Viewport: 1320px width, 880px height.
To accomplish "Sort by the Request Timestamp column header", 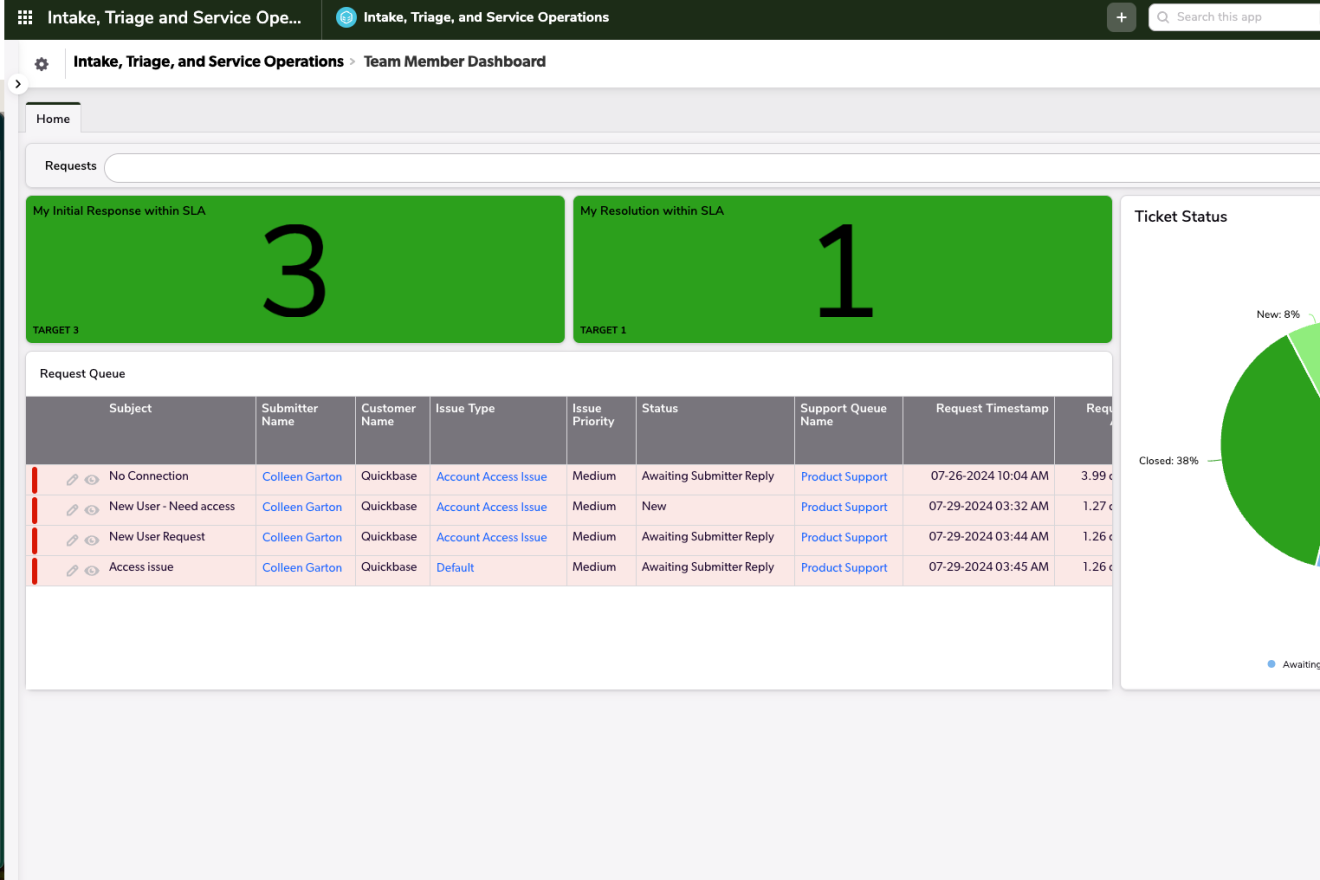I will pyautogui.click(x=991, y=408).
